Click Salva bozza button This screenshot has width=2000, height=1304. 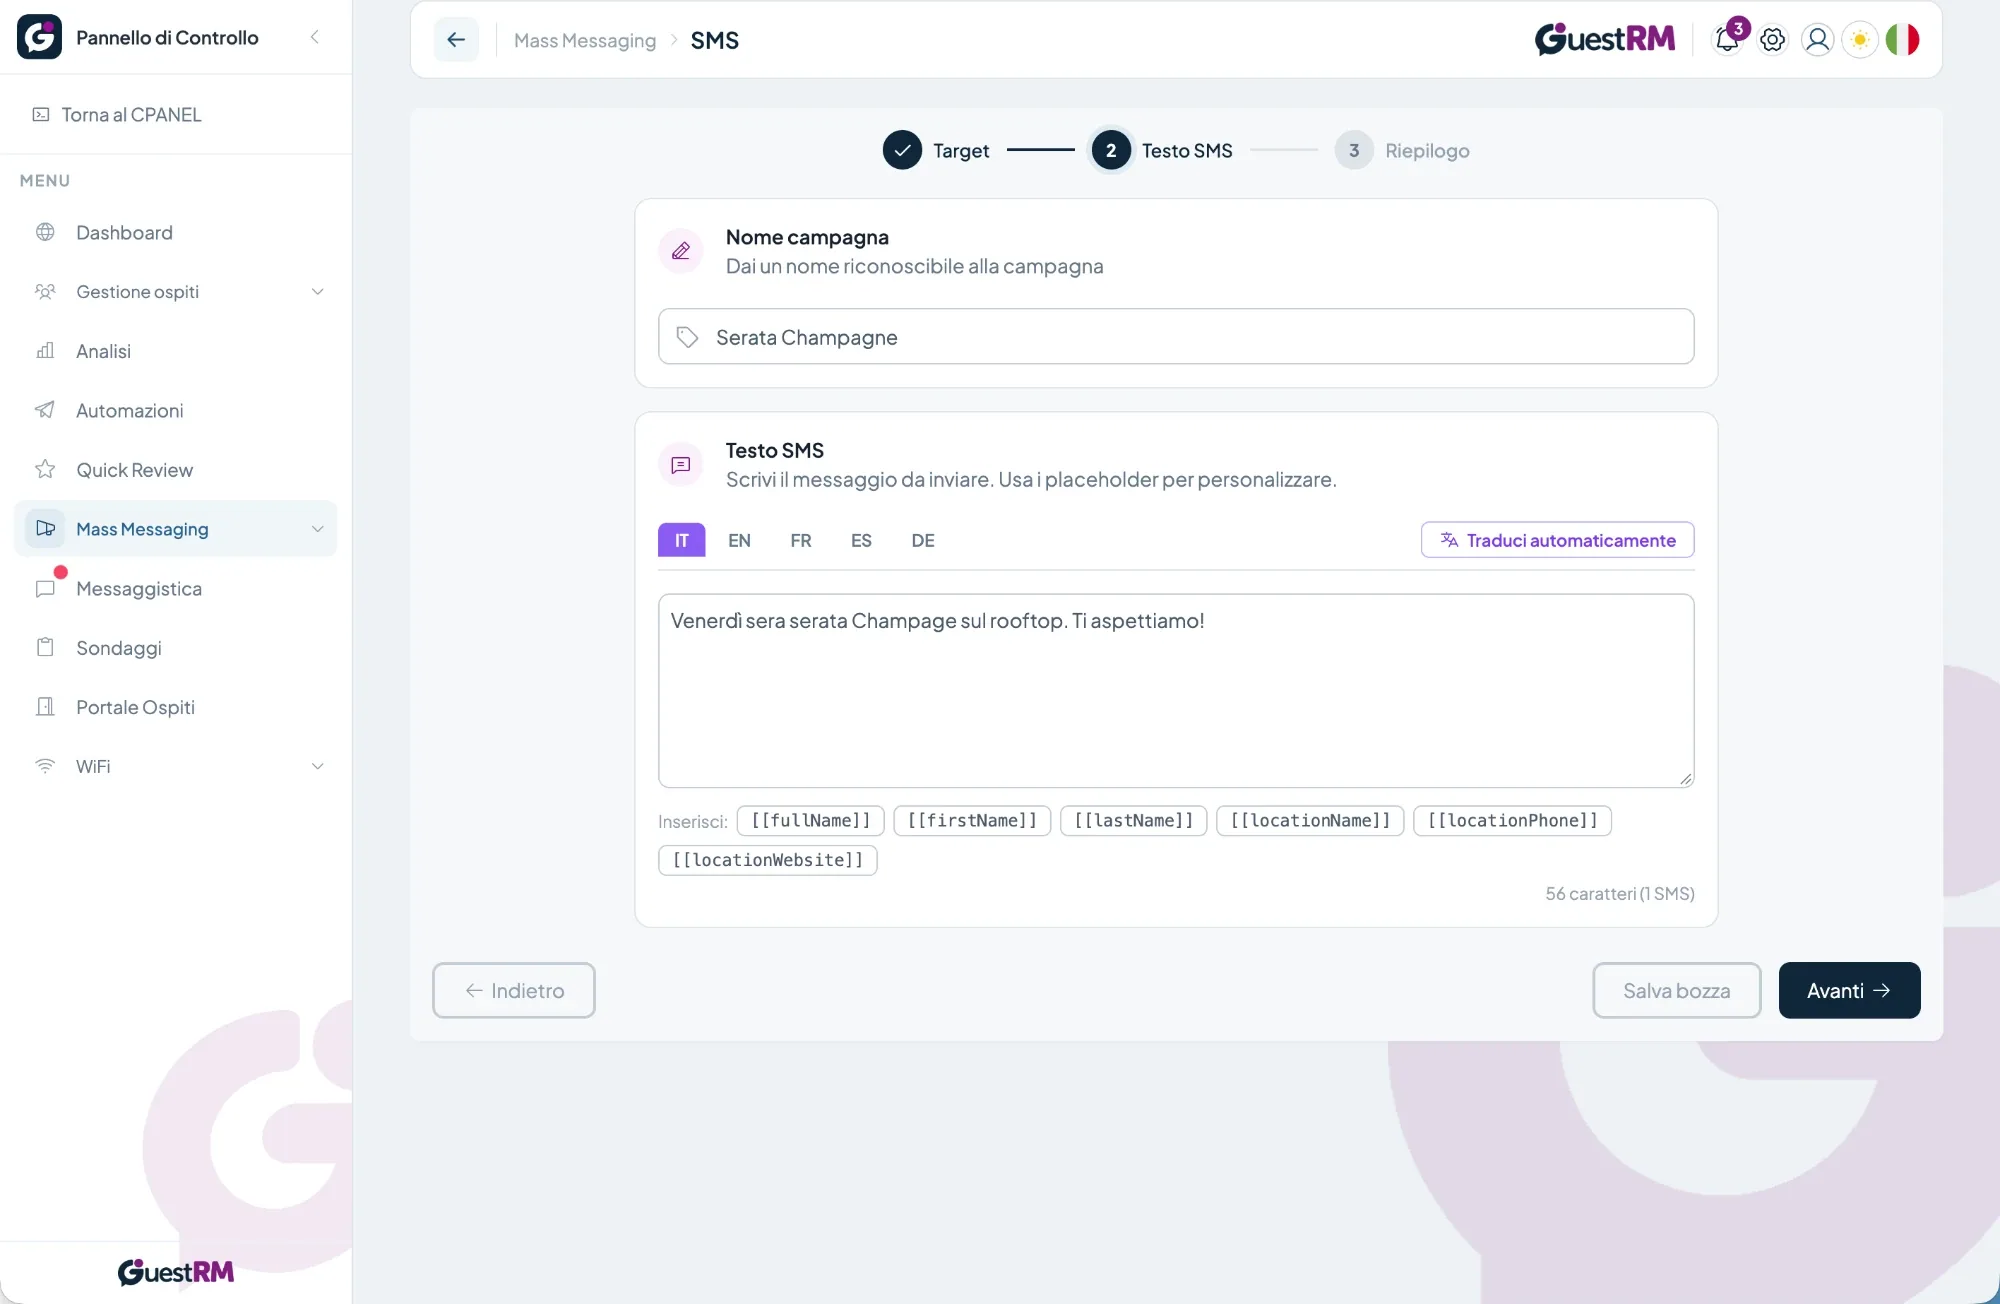[1676, 990]
